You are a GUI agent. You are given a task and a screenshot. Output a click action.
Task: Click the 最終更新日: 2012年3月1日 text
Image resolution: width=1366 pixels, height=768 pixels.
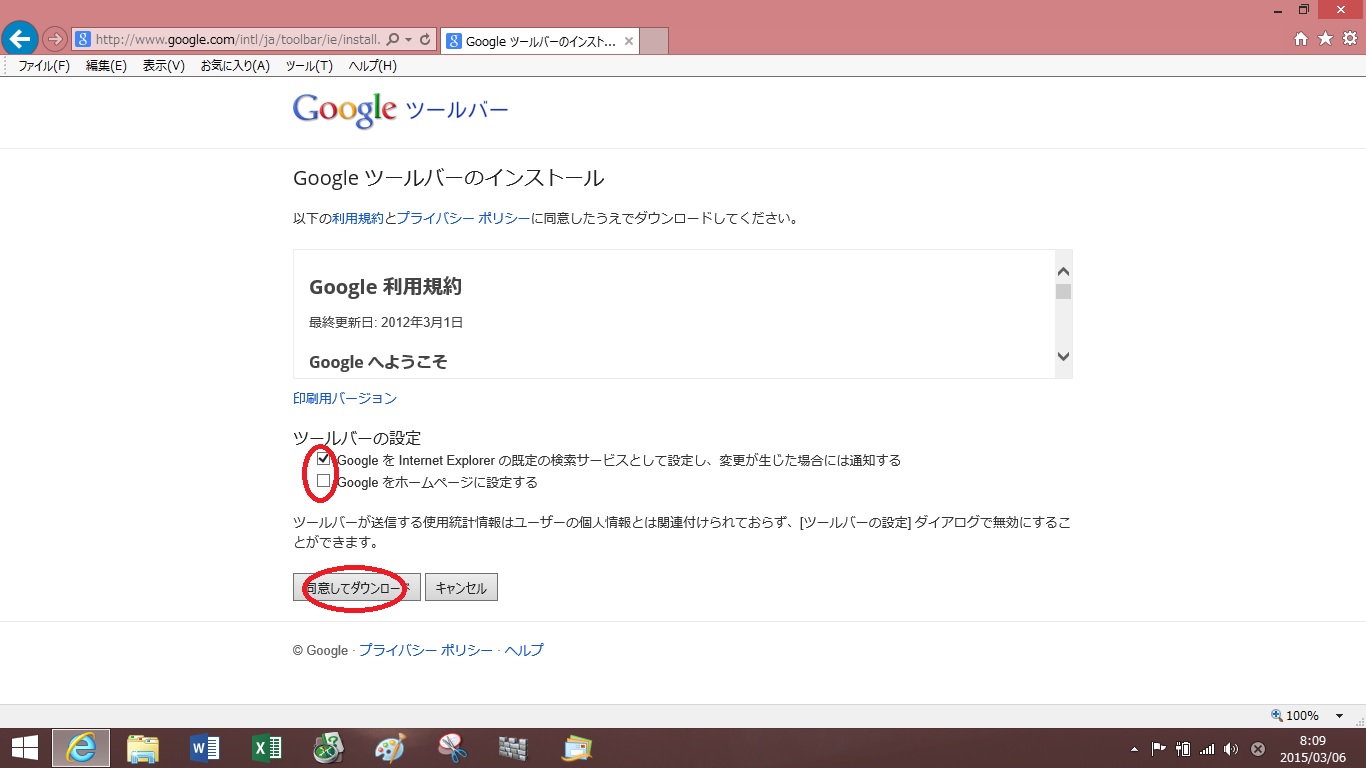point(386,323)
